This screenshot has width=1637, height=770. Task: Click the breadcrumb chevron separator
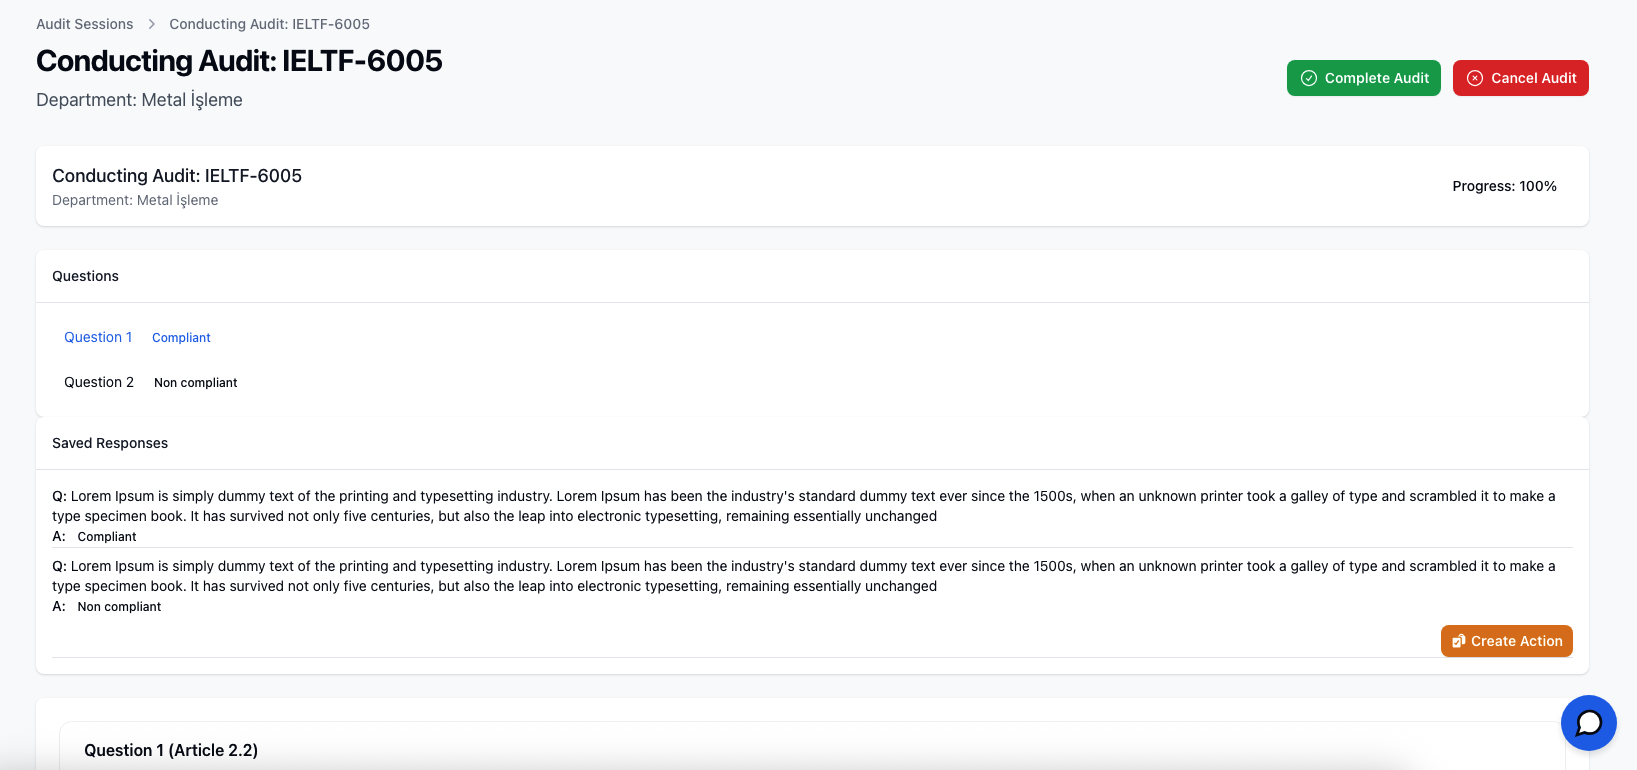tap(152, 24)
